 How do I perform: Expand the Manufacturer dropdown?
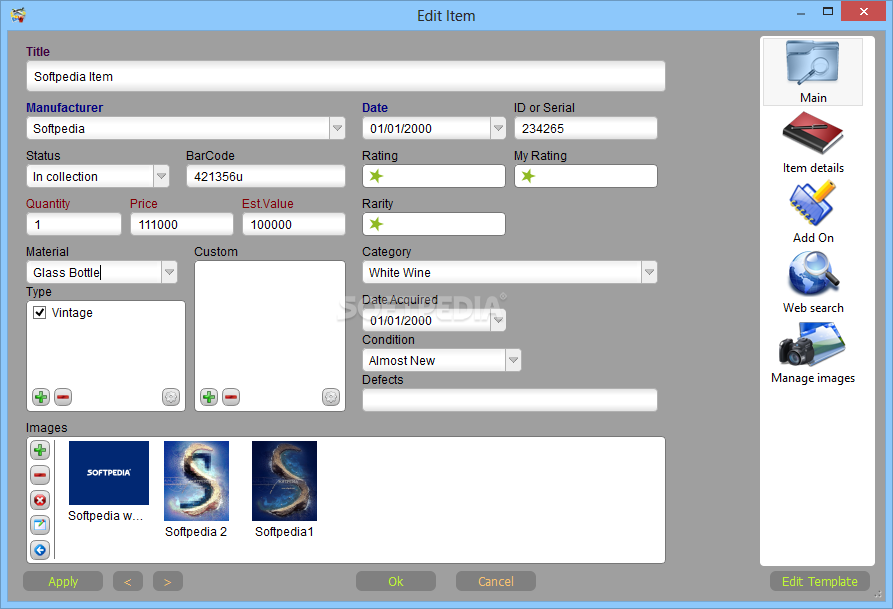click(x=337, y=128)
